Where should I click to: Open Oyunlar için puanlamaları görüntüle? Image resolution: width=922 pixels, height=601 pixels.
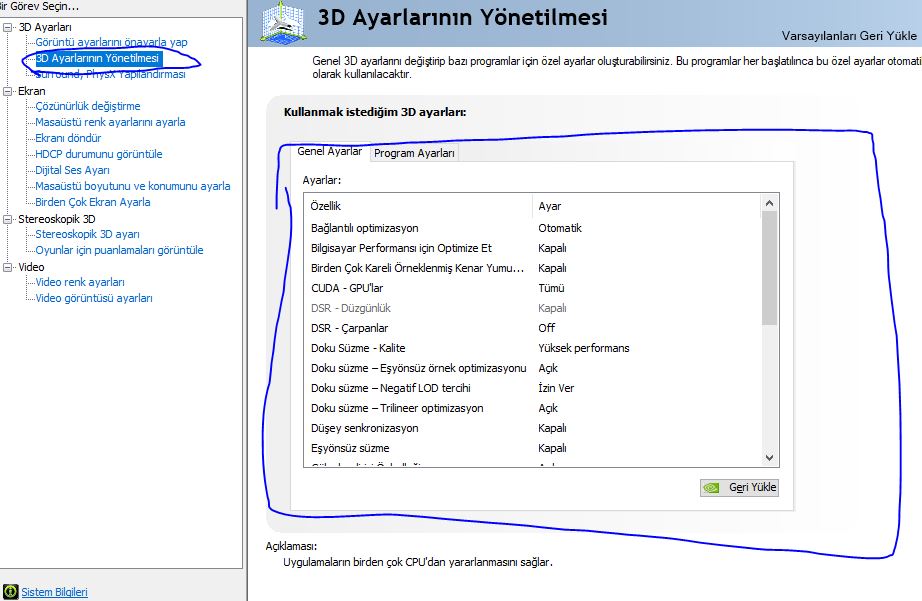(119, 250)
